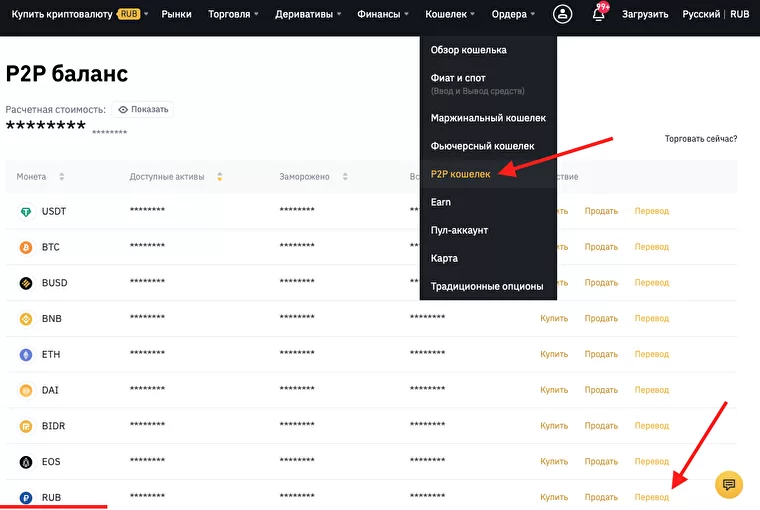Click Продать in BTC row

pyautogui.click(x=601, y=247)
